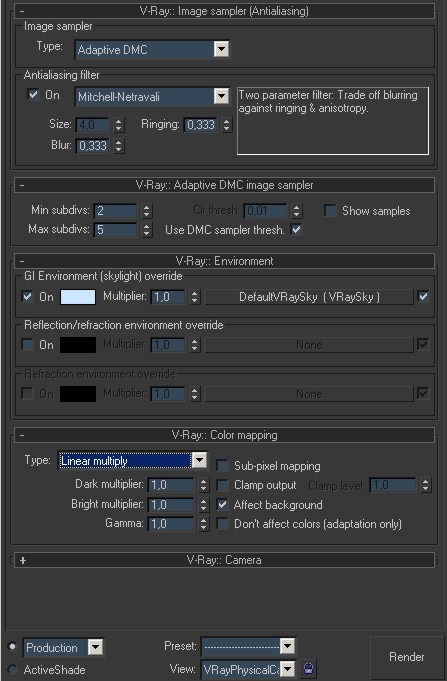Adjust the Gamma spinner arrows
This screenshot has width=447, height=681.
(203, 524)
